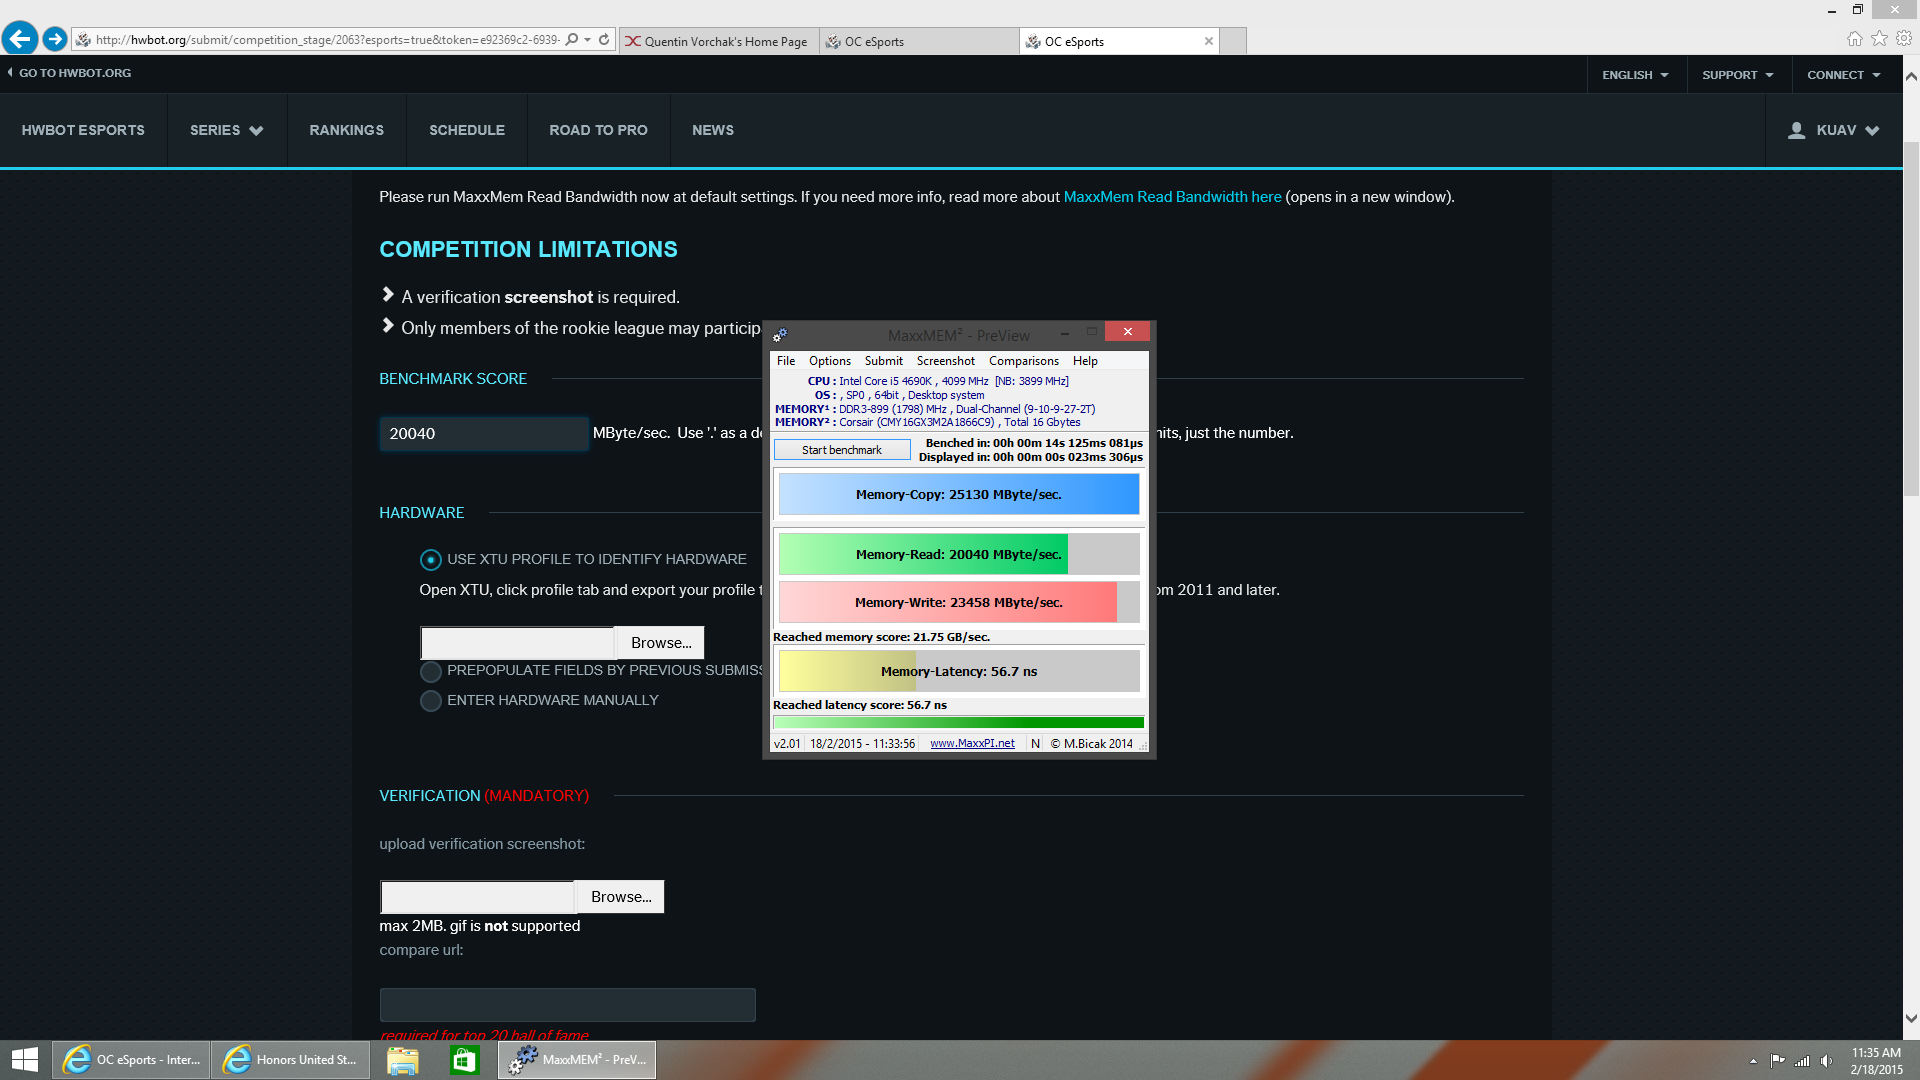Select Use XTU Profile radio button

(430, 559)
